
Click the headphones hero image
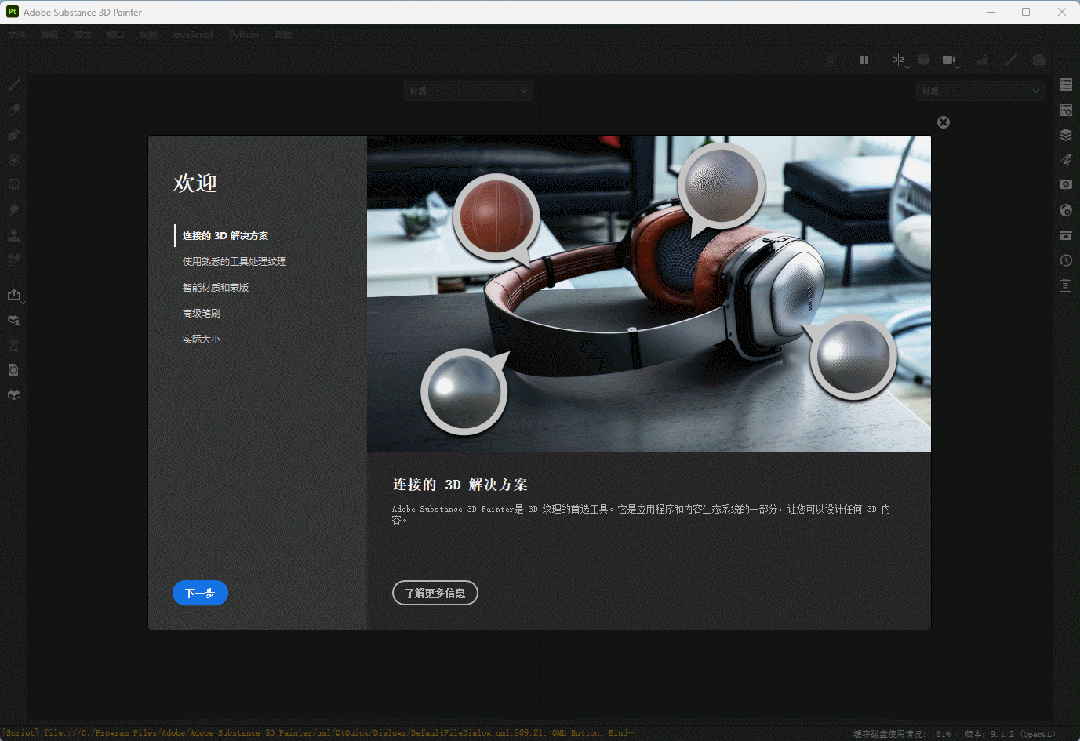coord(649,294)
